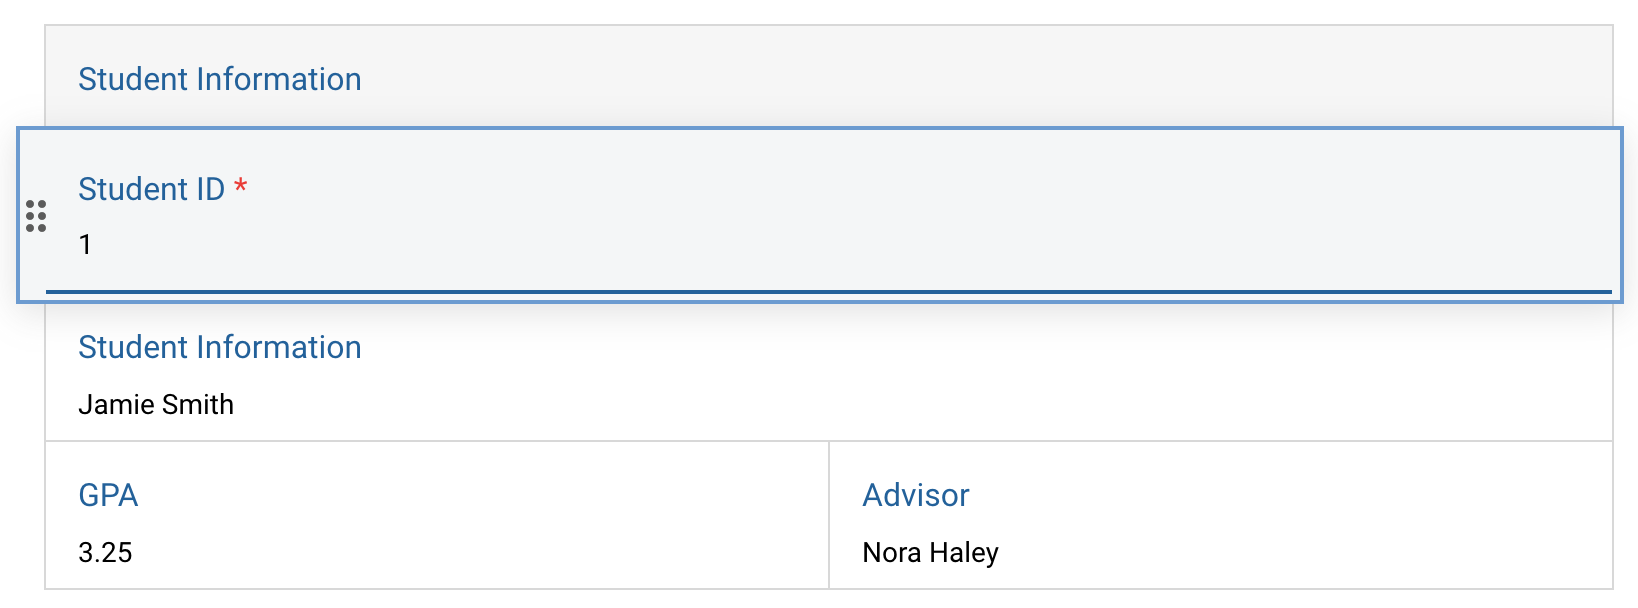Click the value 1 in Student ID
Viewport: 1638px width, 608px height.
(x=86, y=243)
